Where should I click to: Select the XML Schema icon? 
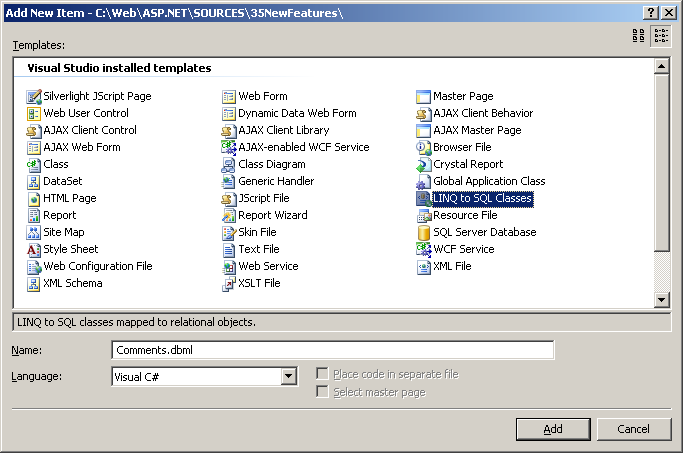[x=34, y=283]
